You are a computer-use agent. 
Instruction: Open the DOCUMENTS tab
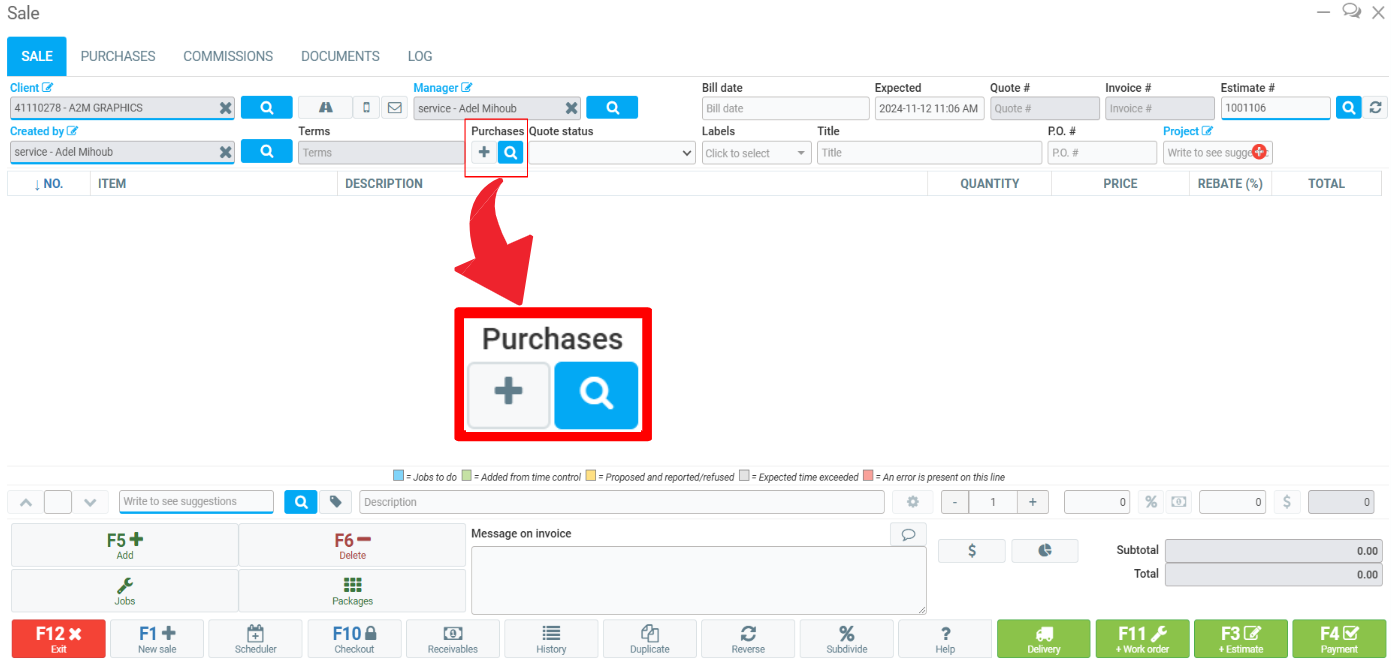(340, 56)
